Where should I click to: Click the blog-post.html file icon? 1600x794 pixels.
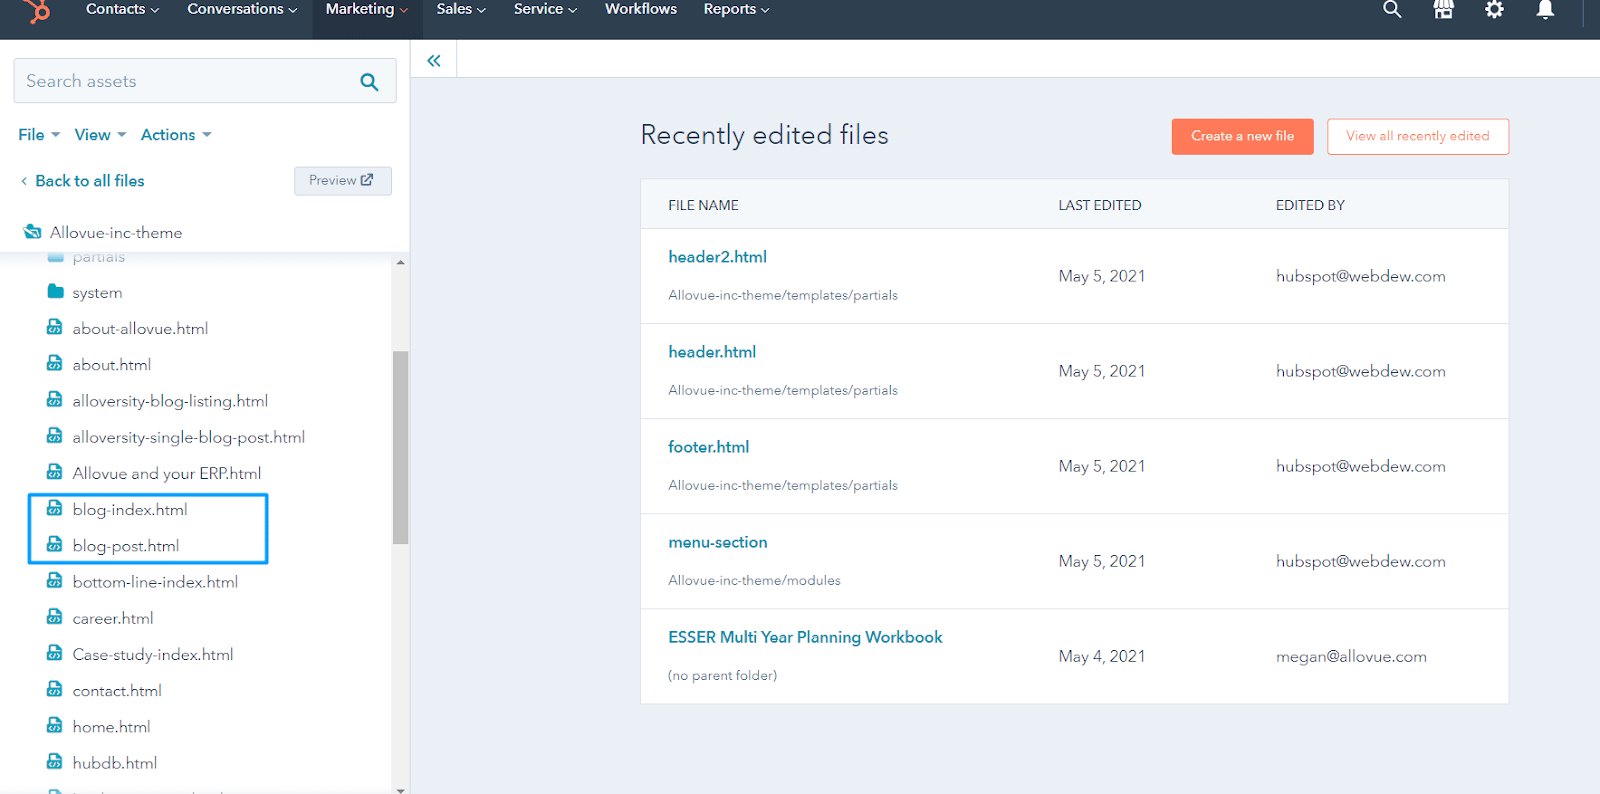[x=55, y=544]
